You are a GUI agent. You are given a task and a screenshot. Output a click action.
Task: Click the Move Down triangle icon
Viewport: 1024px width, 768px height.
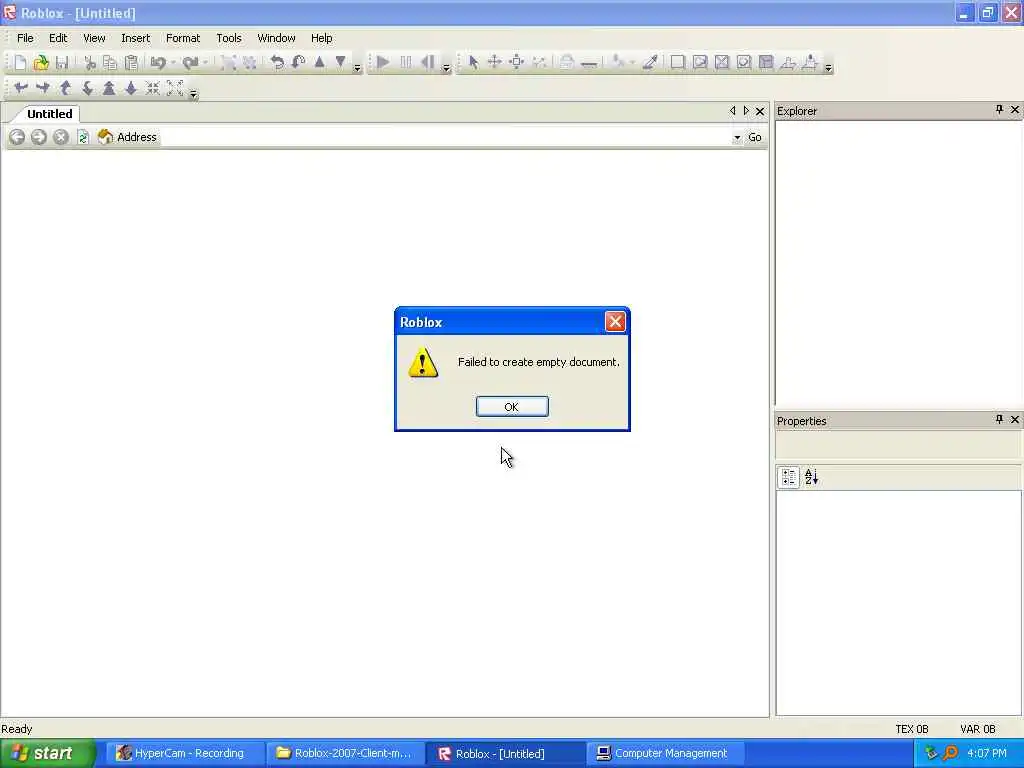click(x=341, y=62)
